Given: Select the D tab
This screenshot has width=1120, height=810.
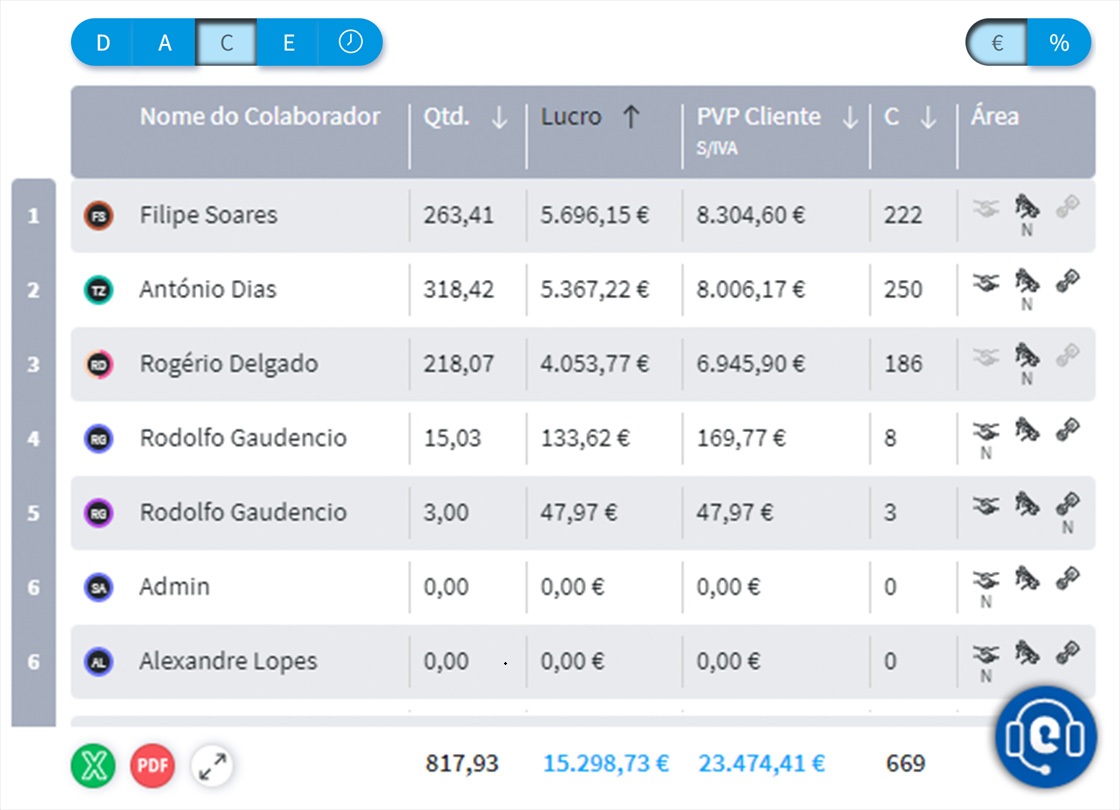Looking at the screenshot, I should click(102, 43).
